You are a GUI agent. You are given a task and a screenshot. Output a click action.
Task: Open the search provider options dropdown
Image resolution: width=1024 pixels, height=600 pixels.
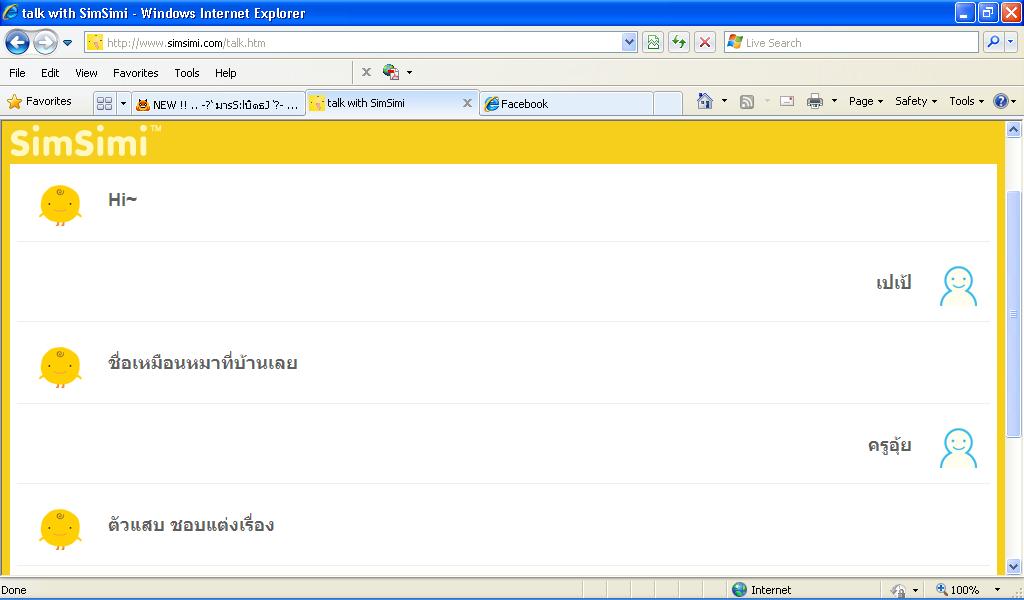[1011, 43]
